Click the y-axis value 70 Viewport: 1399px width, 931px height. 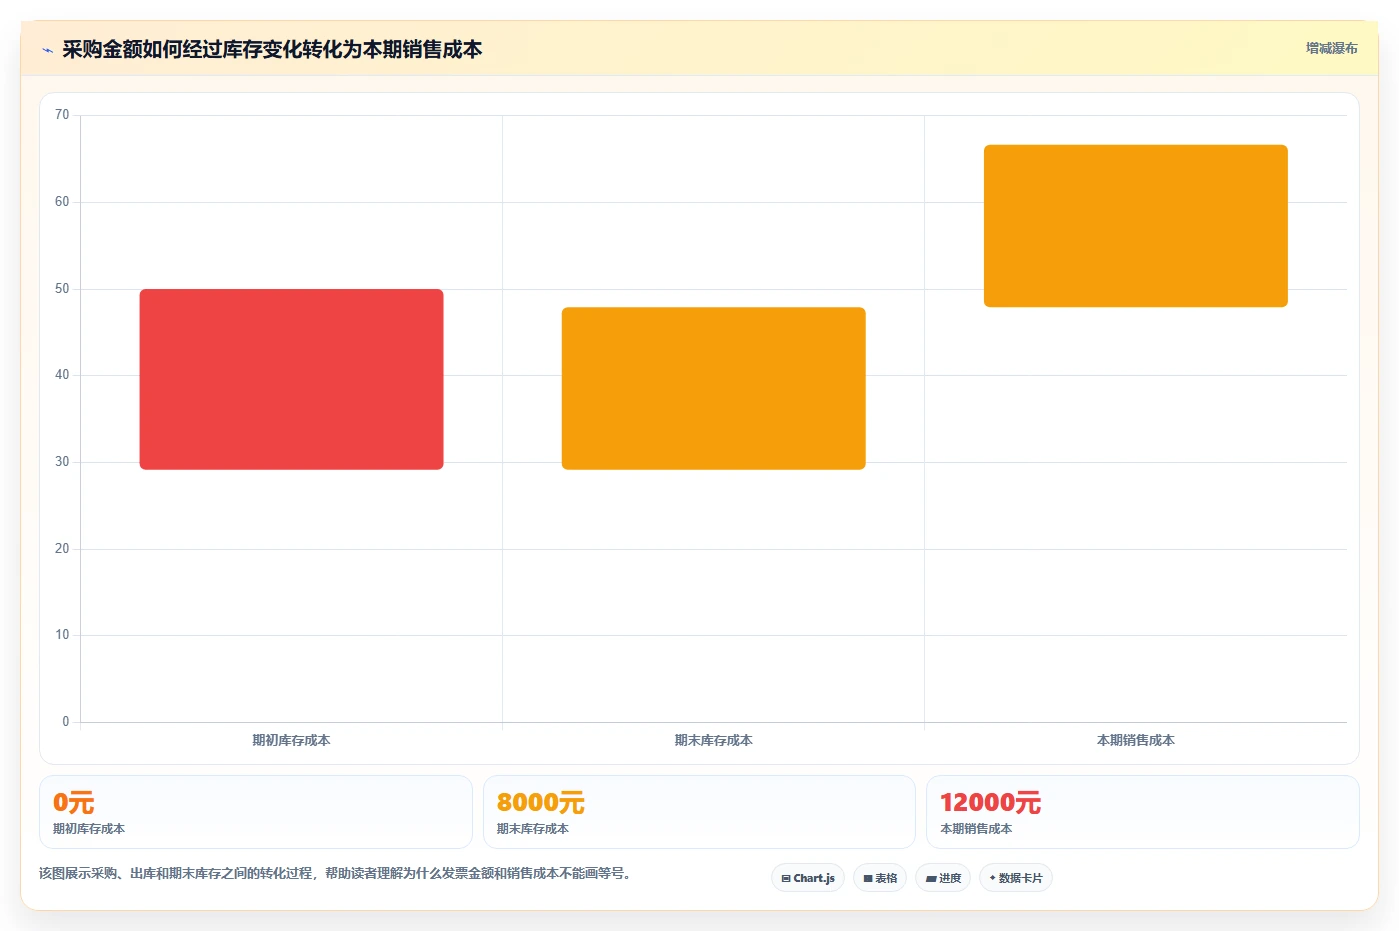[x=62, y=115]
